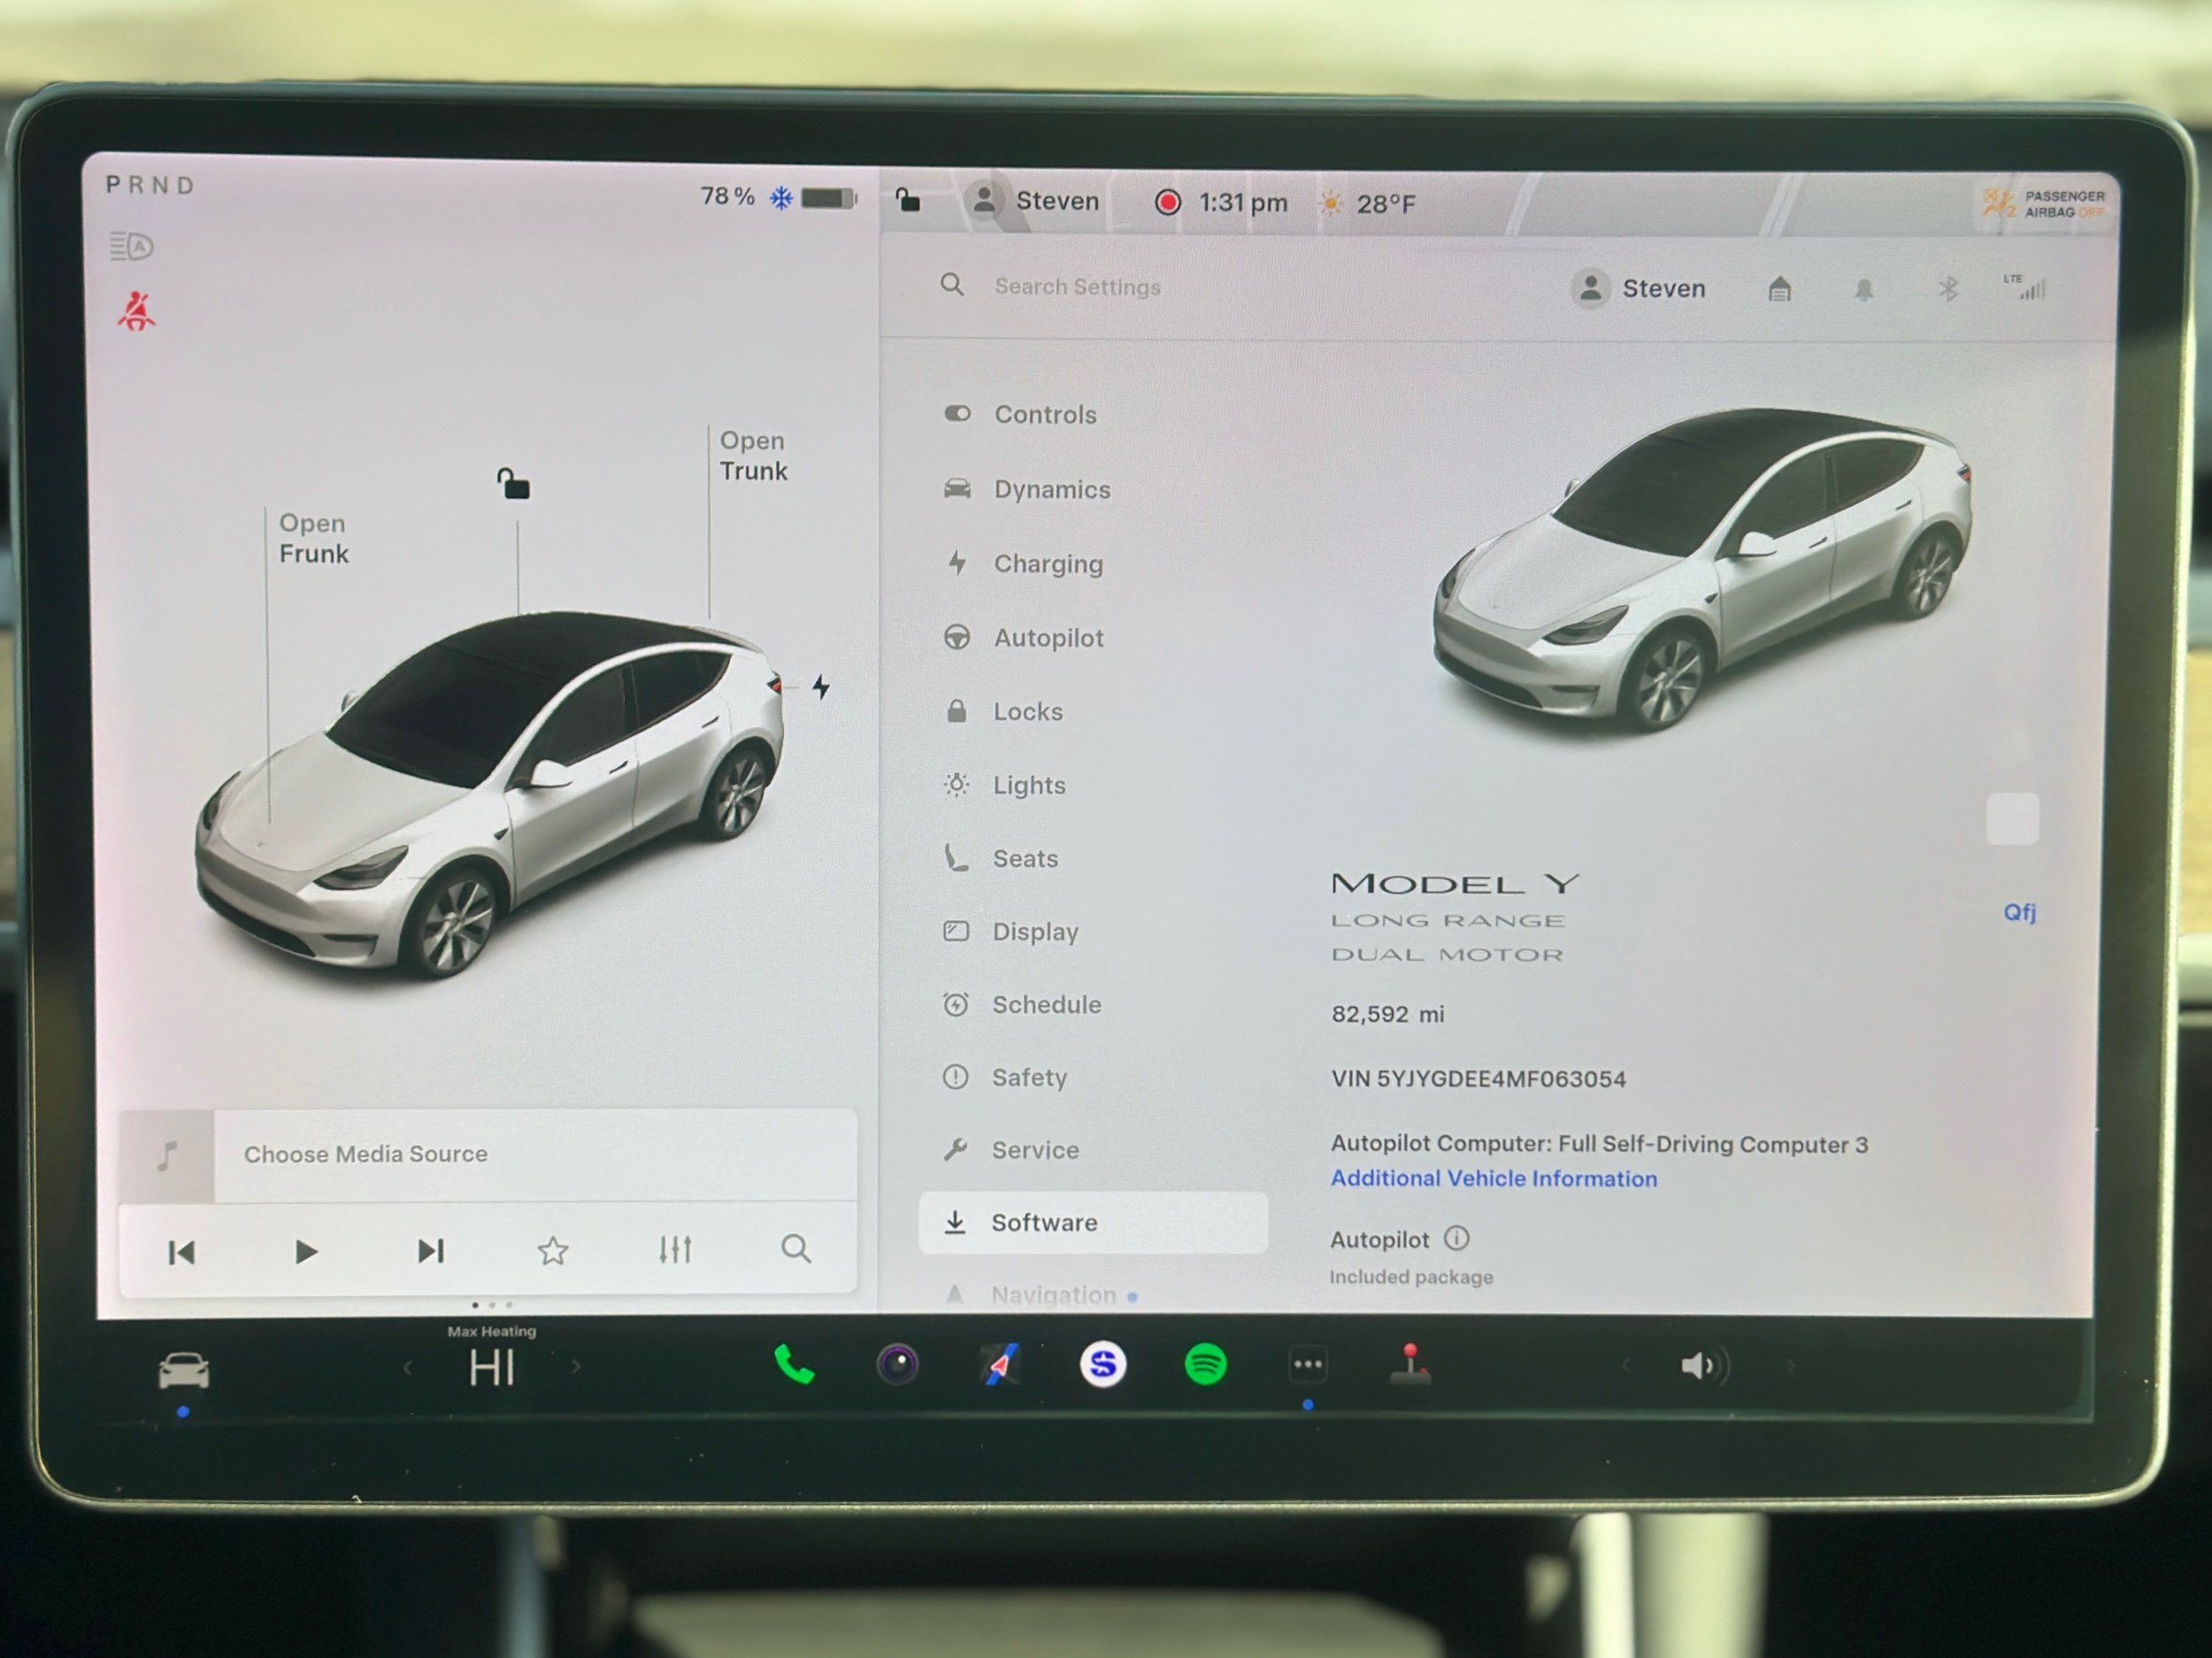This screenshot has height=1658, width=2212.
Task: Open the Spotify app icon
Action: (x=1205, y=1365)
